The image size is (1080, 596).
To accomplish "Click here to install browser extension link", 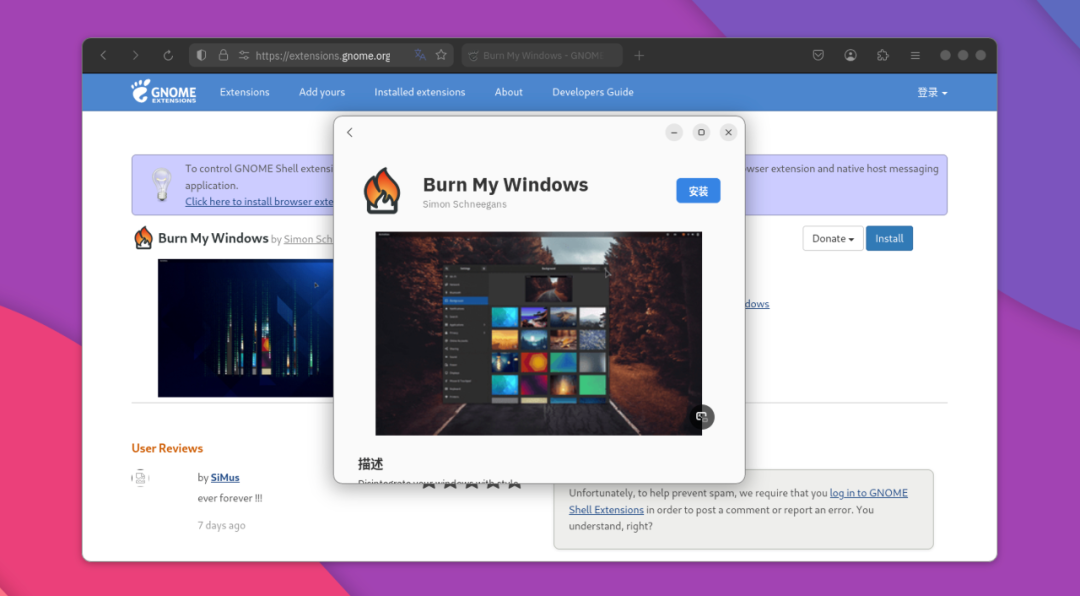I will pos(259,201).
